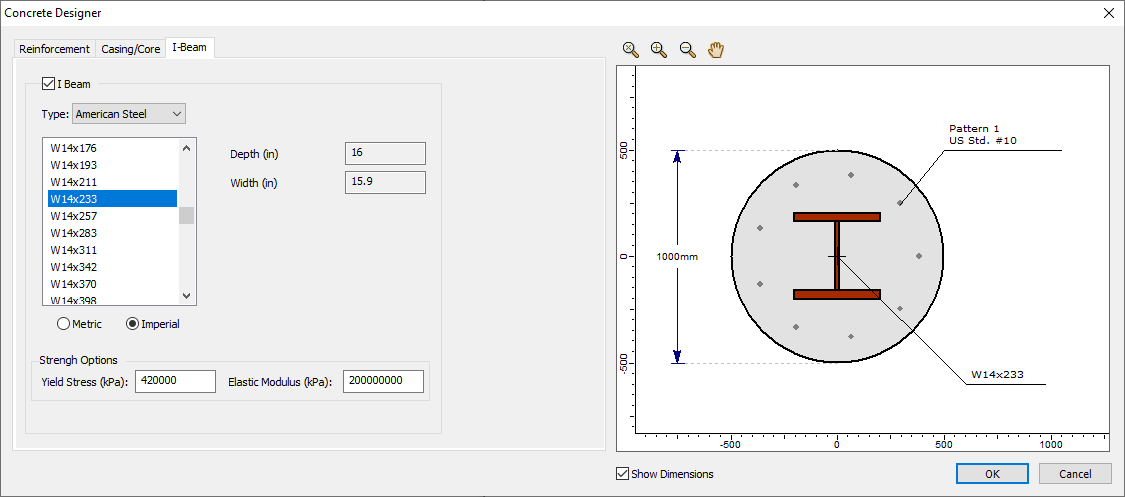Click the Yield Stress input field
The height and width of the screenshot is (497, 1125).
175,382
